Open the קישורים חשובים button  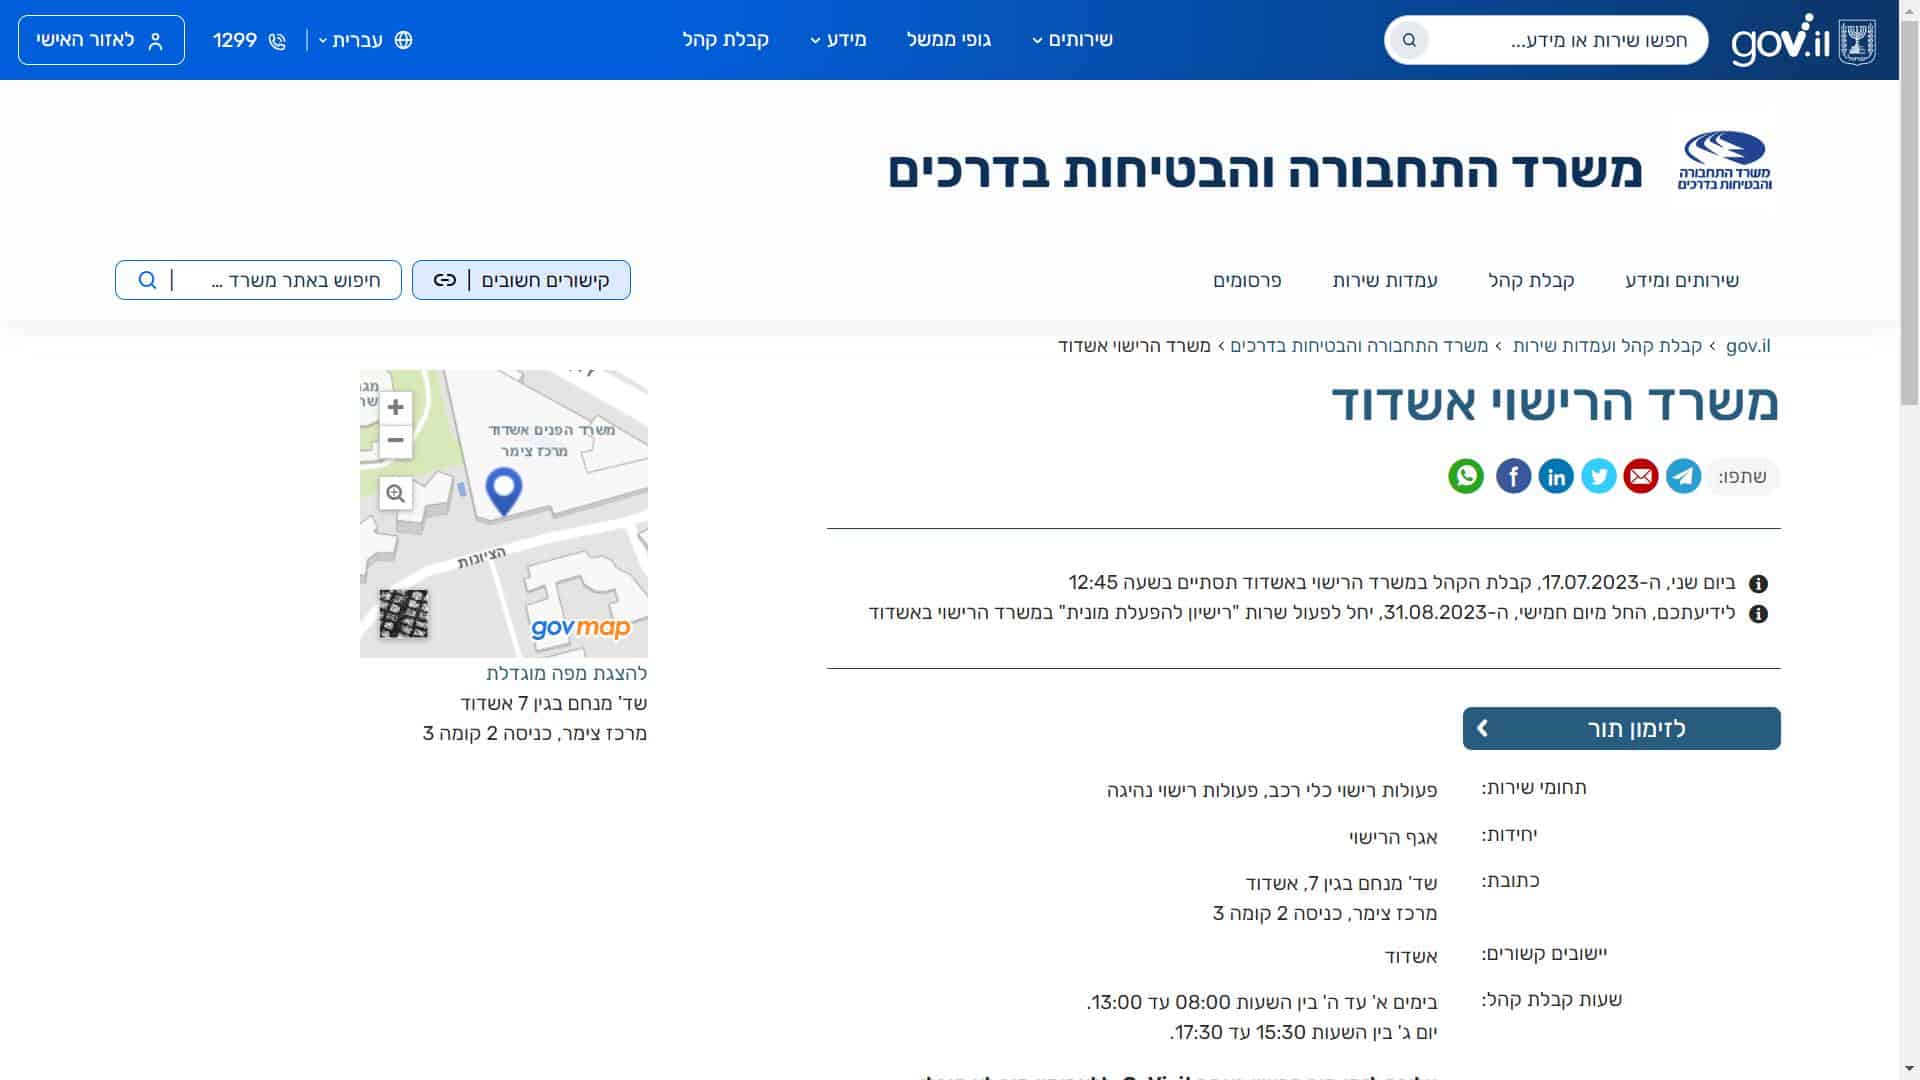point(521,280)
